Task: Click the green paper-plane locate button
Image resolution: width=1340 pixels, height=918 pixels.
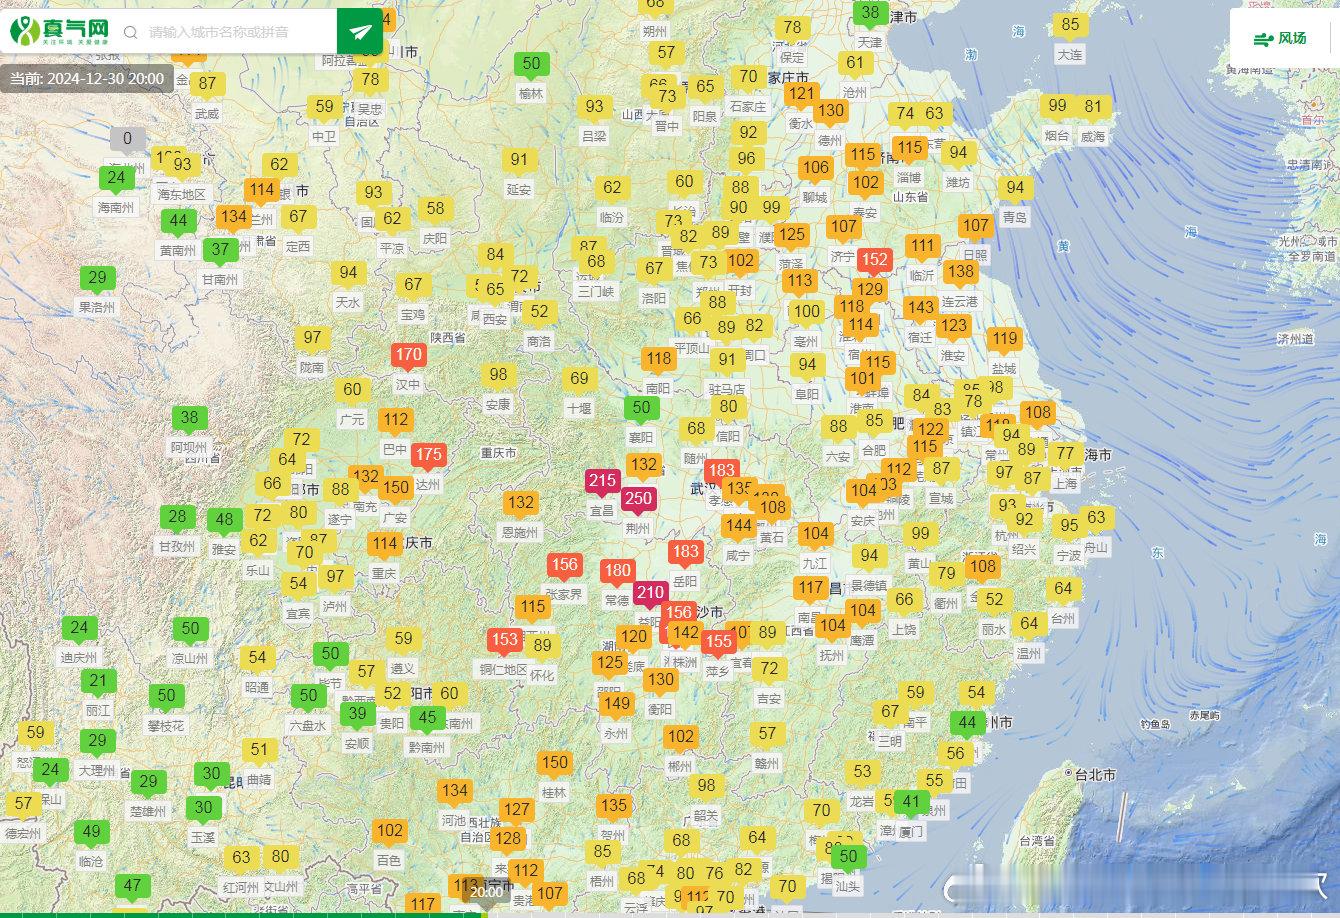Action: pyautogui.click(x=360, y=32)
